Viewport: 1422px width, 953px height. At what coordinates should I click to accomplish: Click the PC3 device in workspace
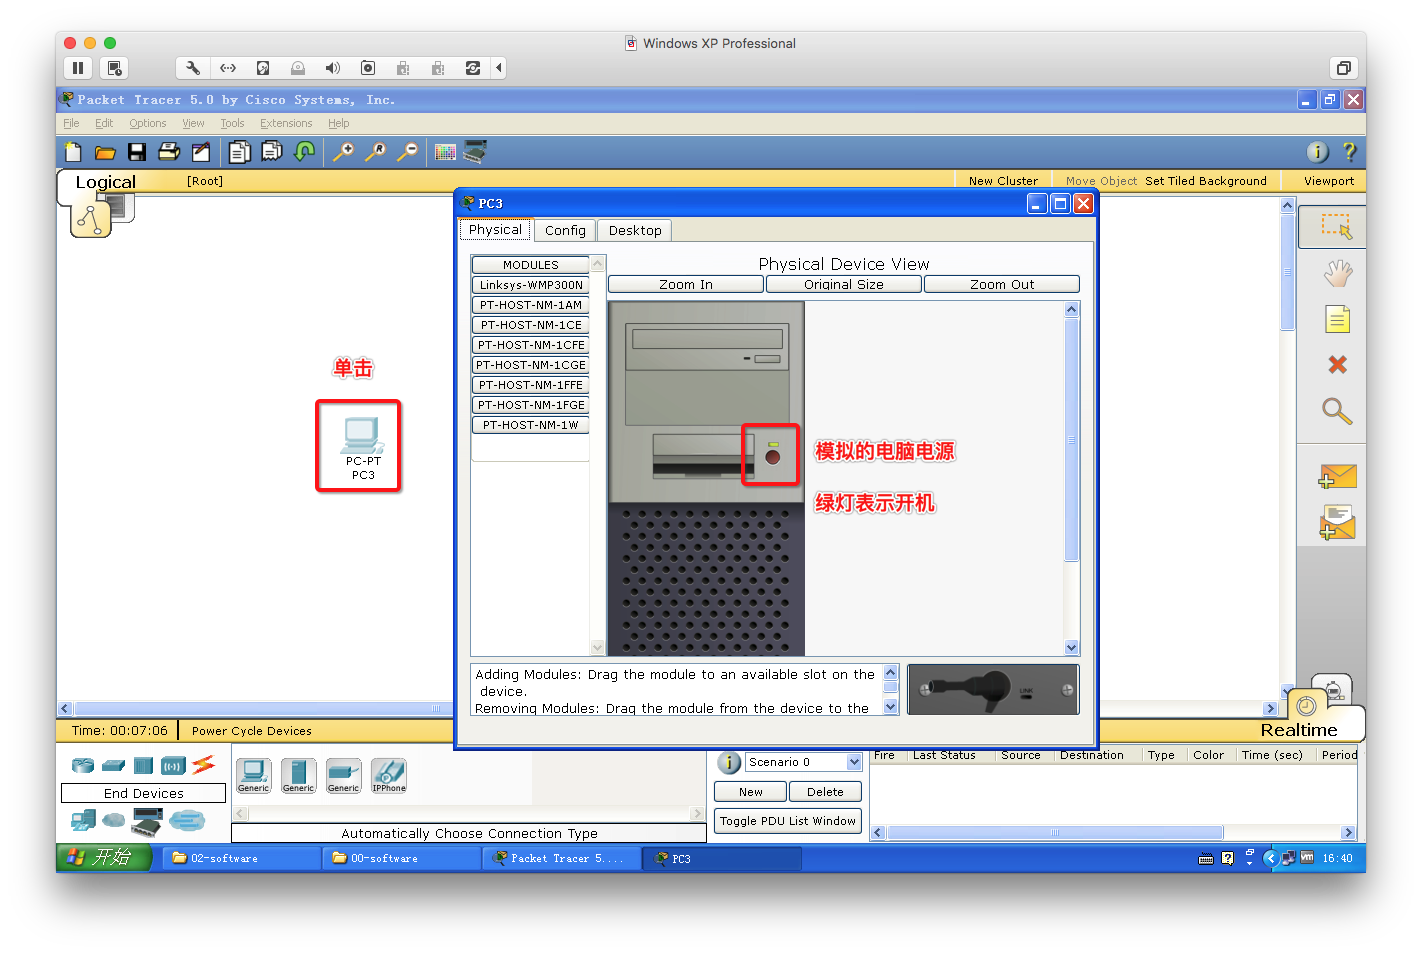point(362,447)
